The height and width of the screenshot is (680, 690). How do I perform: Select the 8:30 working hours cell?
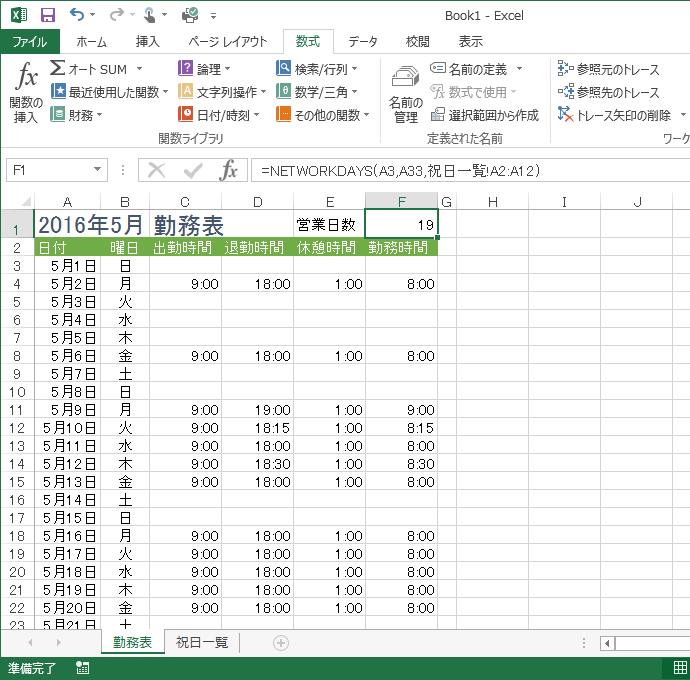coord(401,464)
